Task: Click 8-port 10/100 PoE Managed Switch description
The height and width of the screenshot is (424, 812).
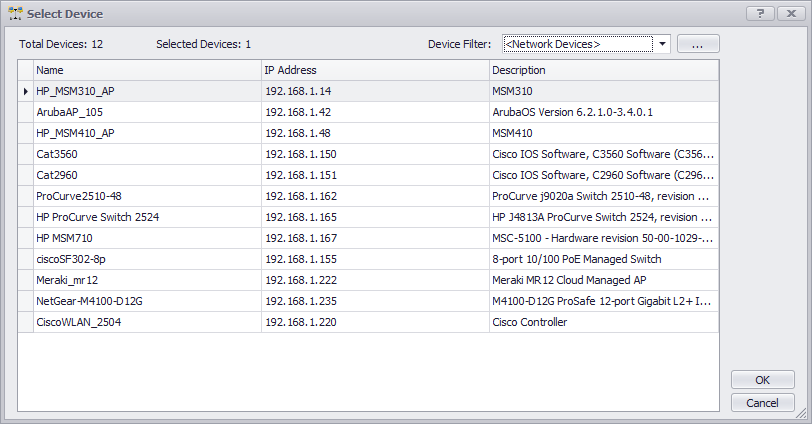Action: pos(604,259)
